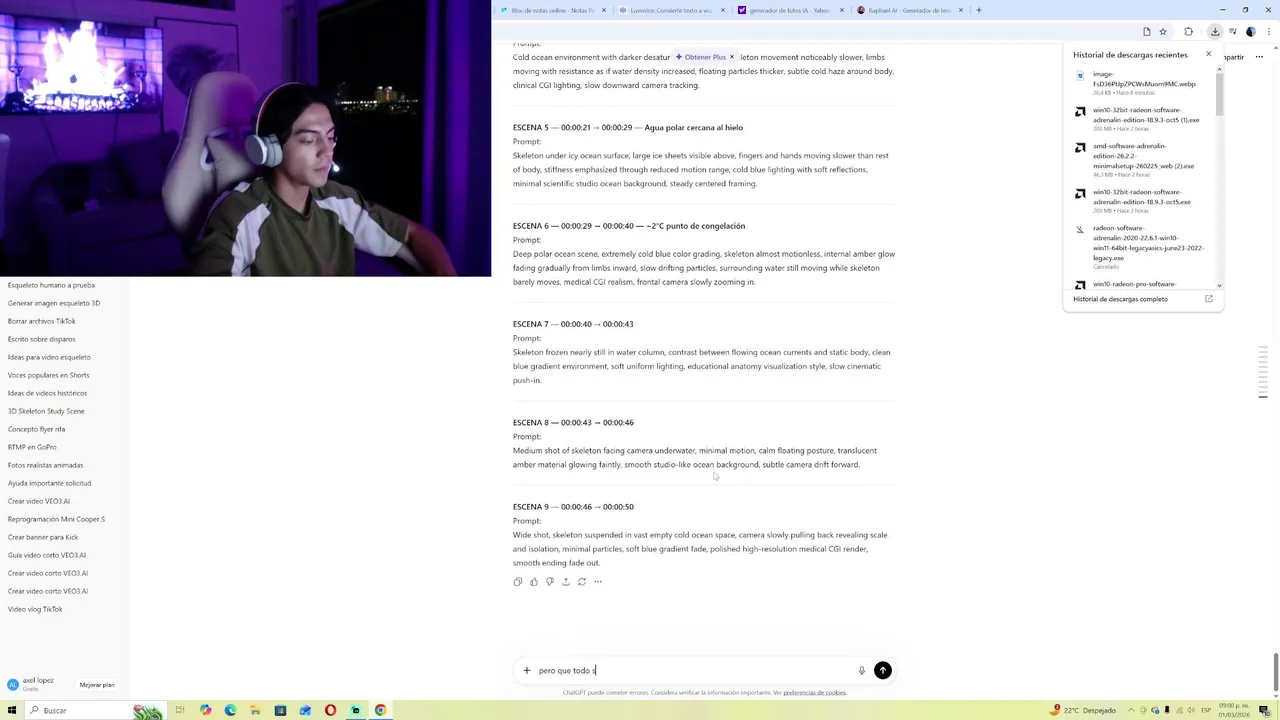Open chat Crear video VEO3.AI
1280x720 pixels.
point(39,501)
